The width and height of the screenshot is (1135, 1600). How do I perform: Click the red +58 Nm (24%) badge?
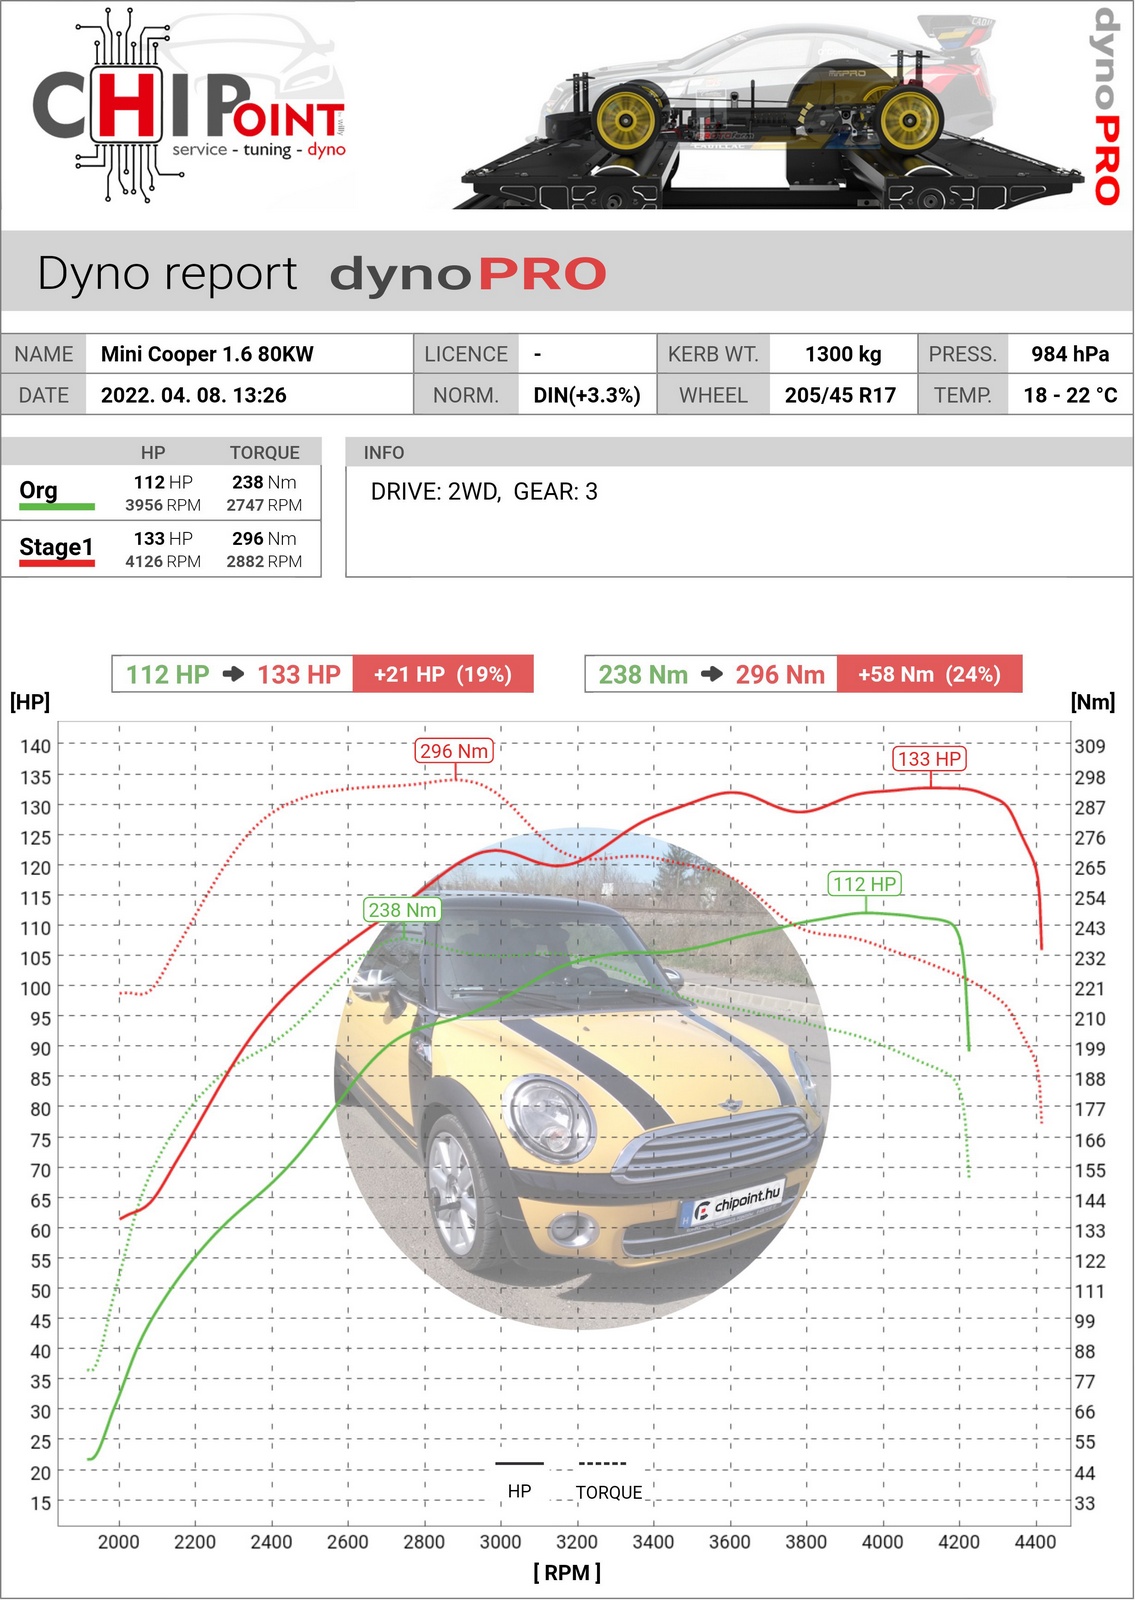pos(929,674)
